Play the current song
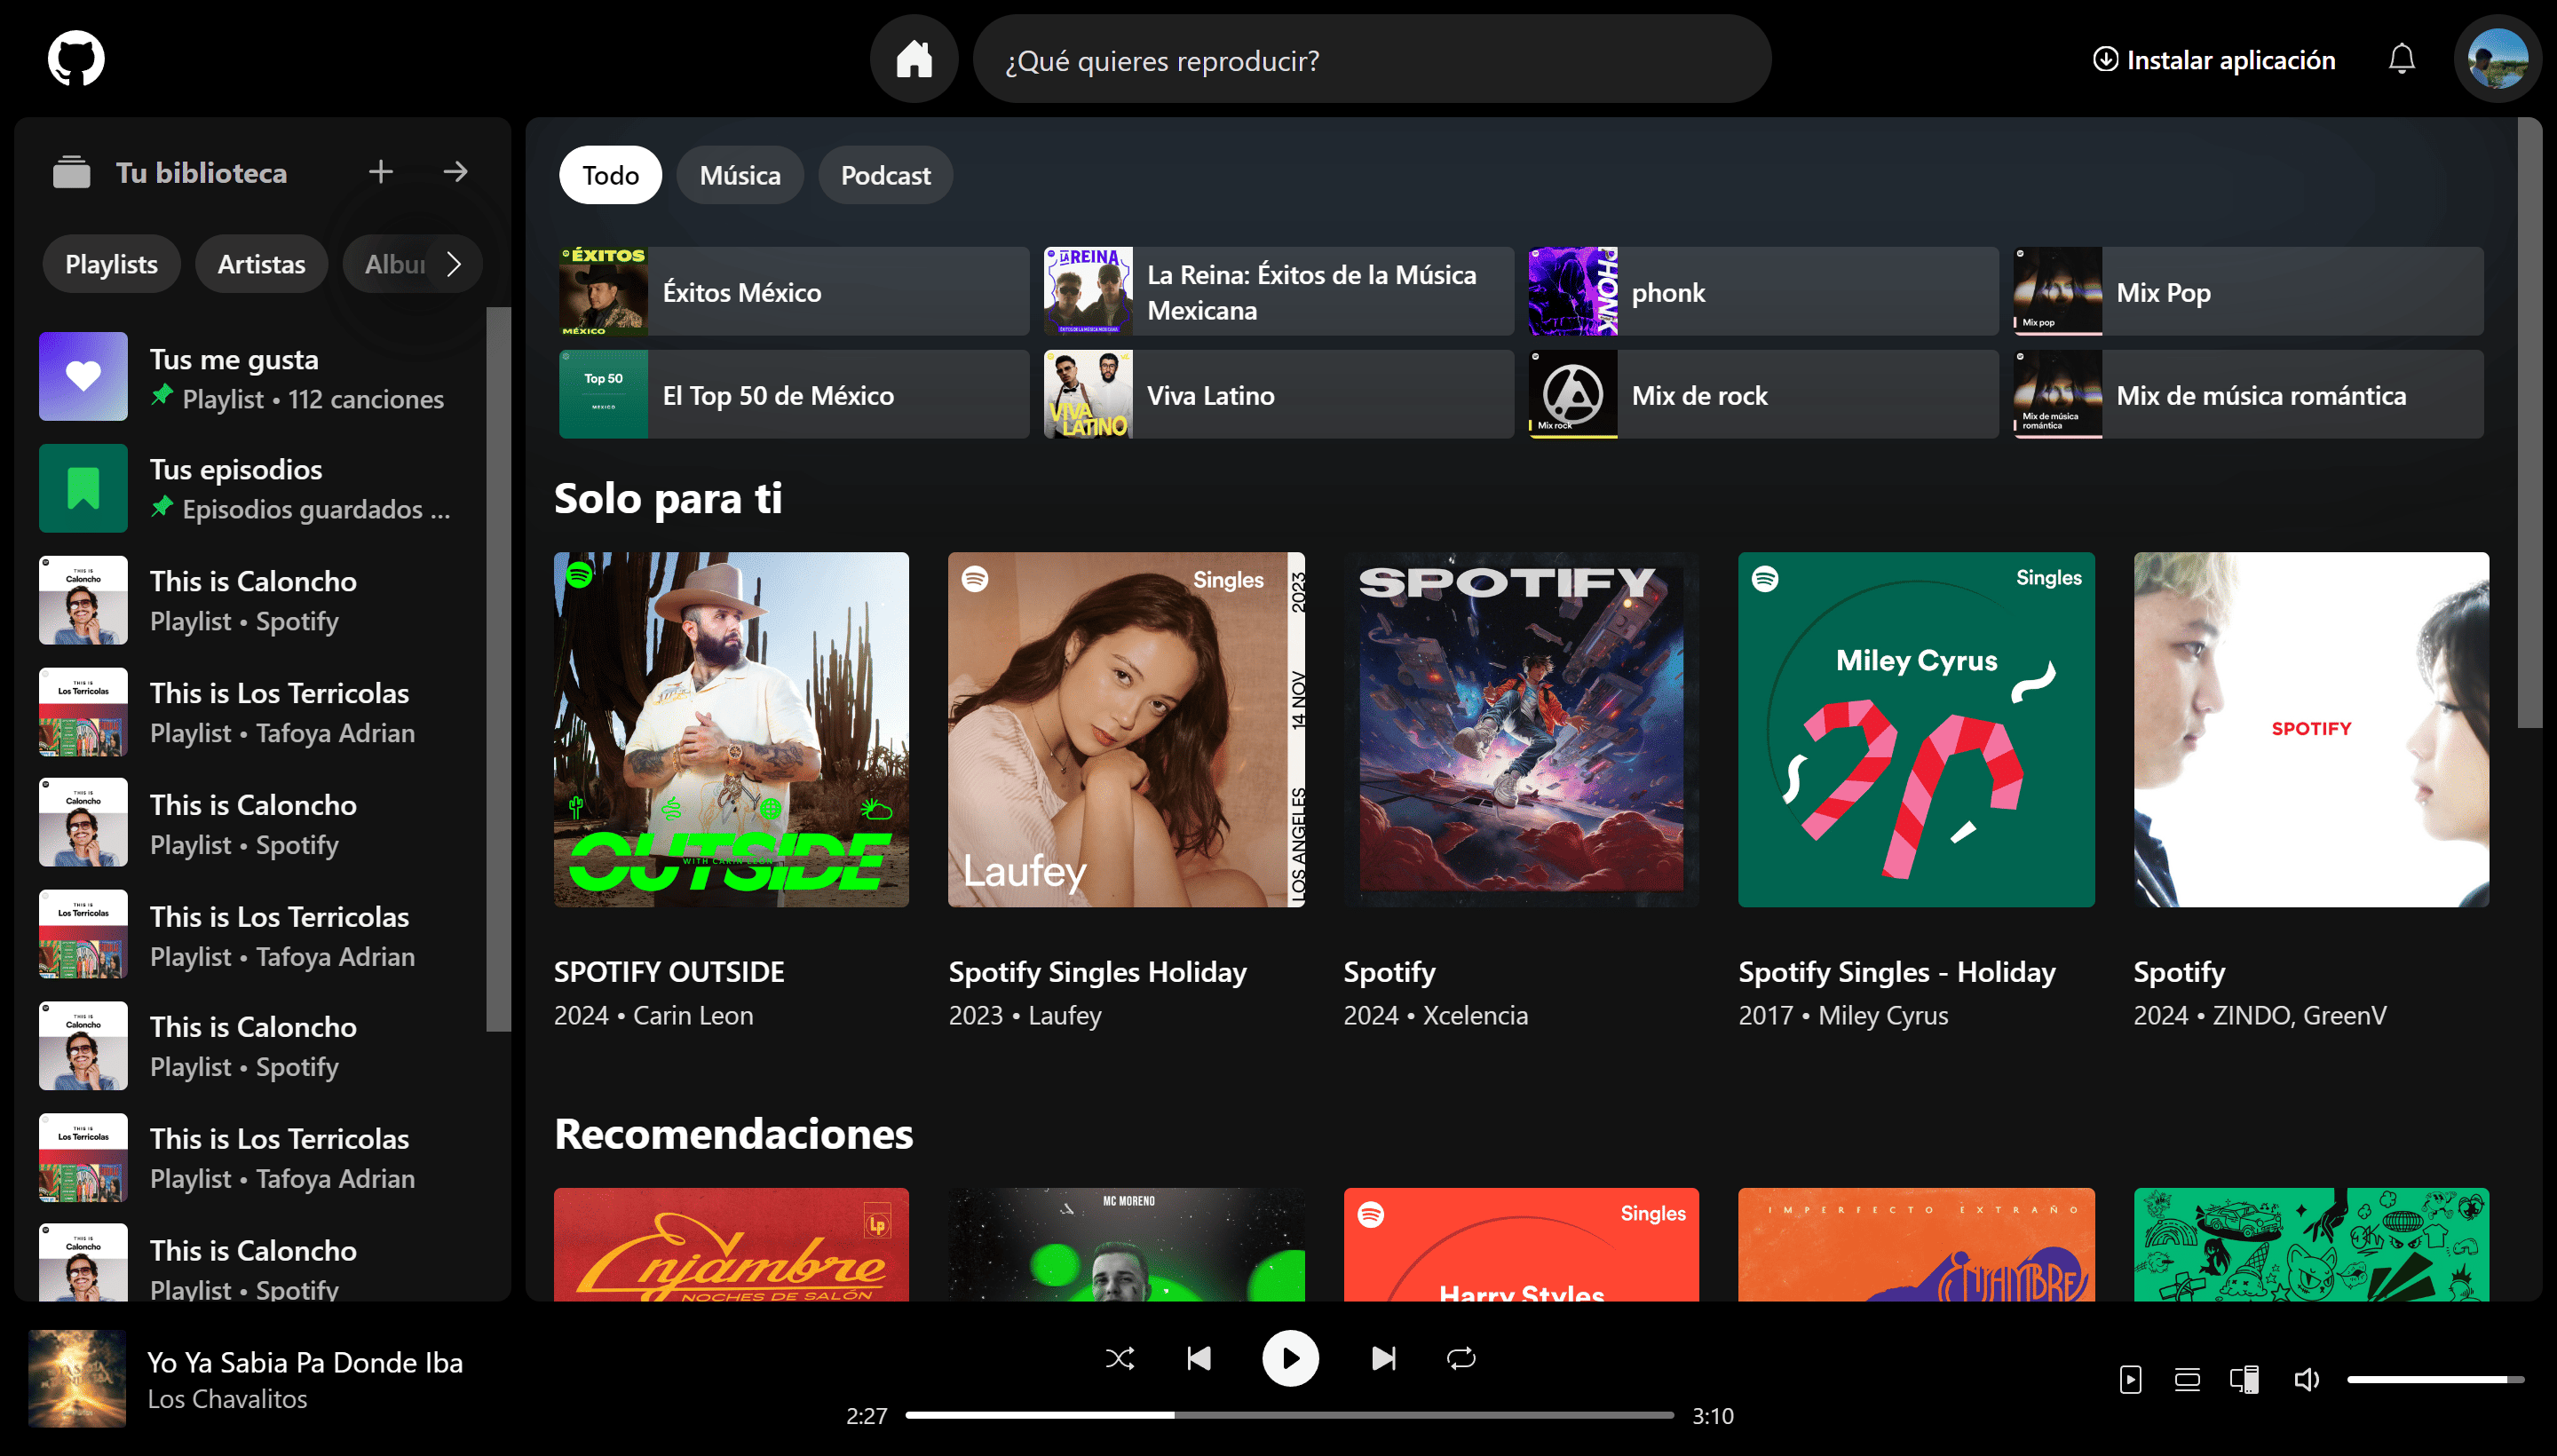 [1290, 1358]
